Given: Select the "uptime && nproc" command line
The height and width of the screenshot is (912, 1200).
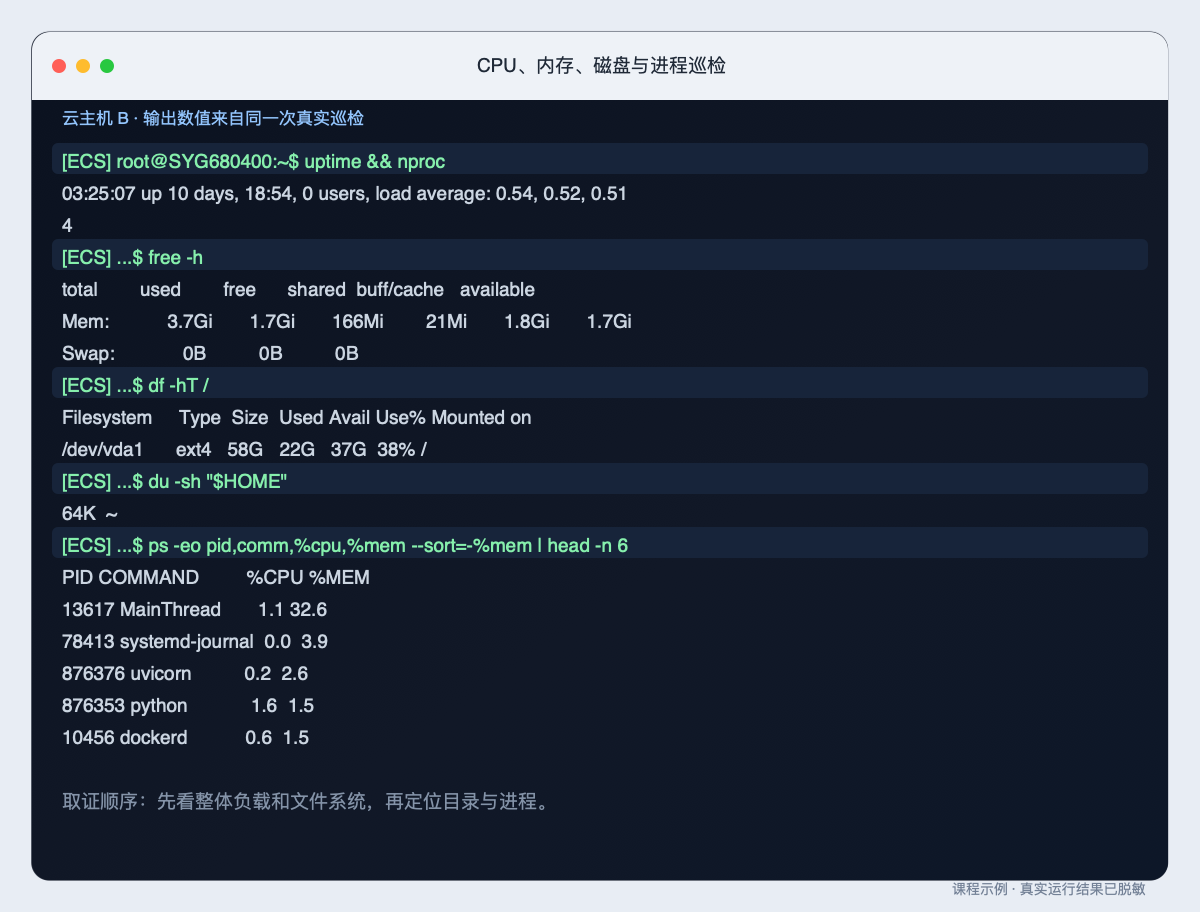Looking at the screenshot, I should coord(599,161).
